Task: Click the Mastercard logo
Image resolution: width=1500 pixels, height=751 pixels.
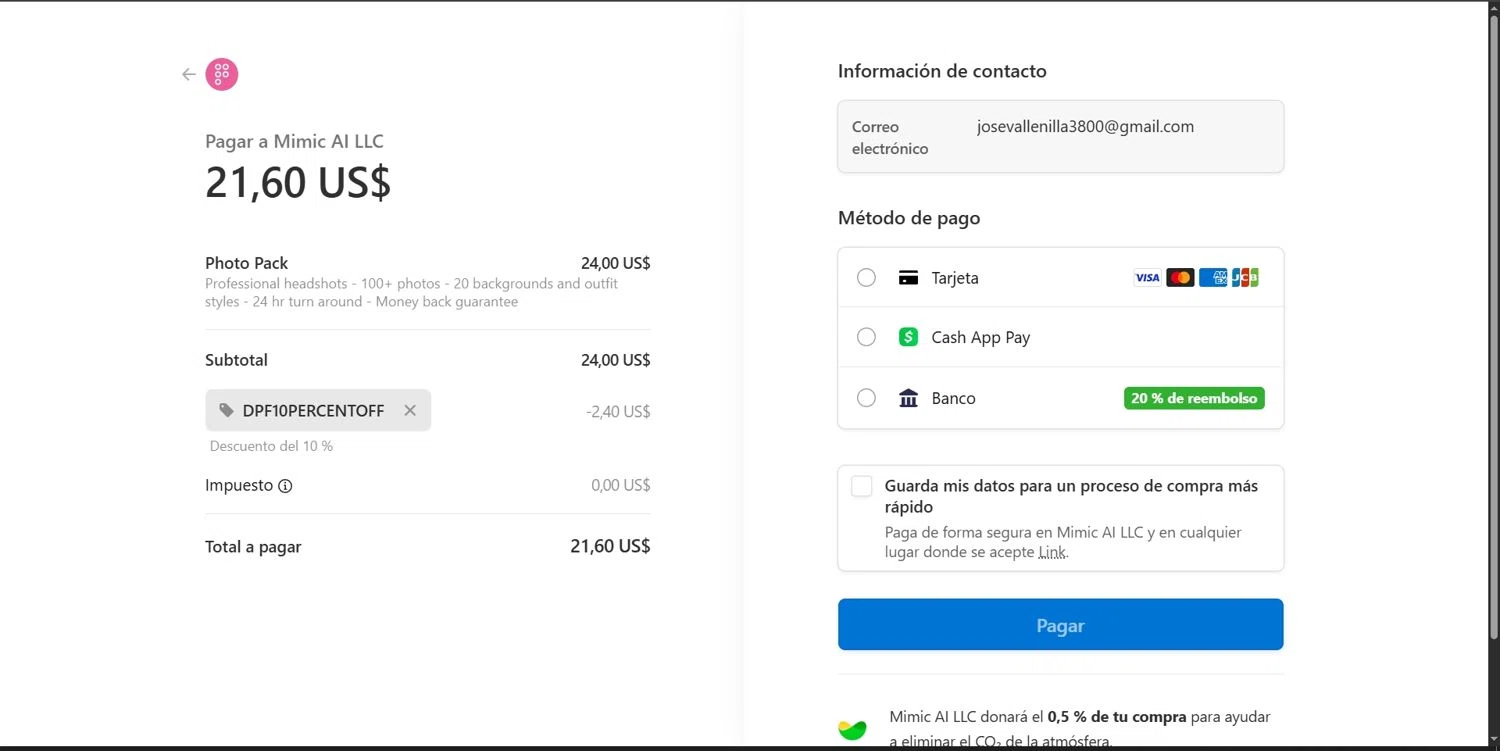Action: [1180, 277]
